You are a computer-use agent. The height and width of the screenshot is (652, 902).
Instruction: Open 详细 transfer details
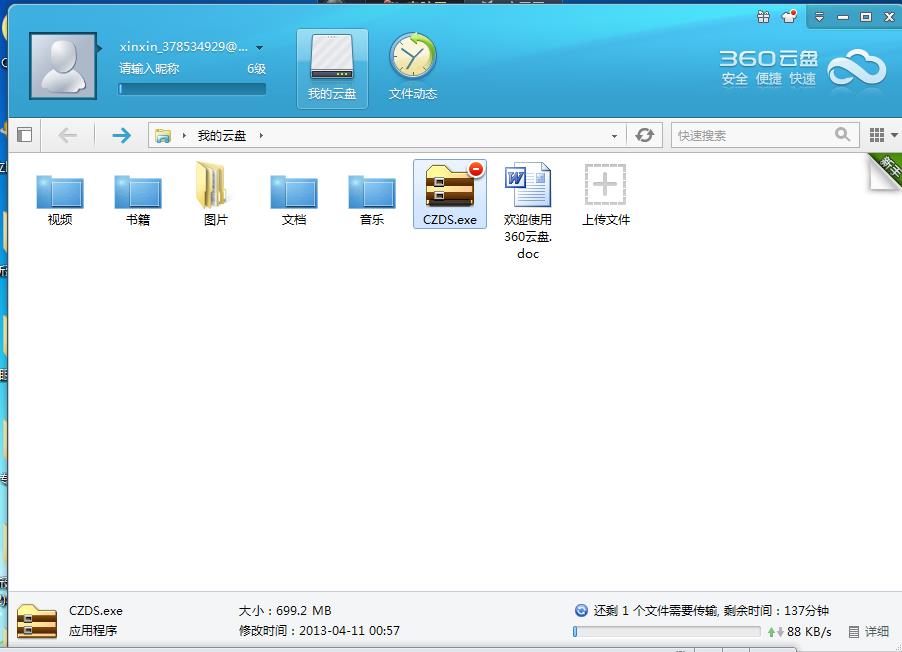[869, 632]
